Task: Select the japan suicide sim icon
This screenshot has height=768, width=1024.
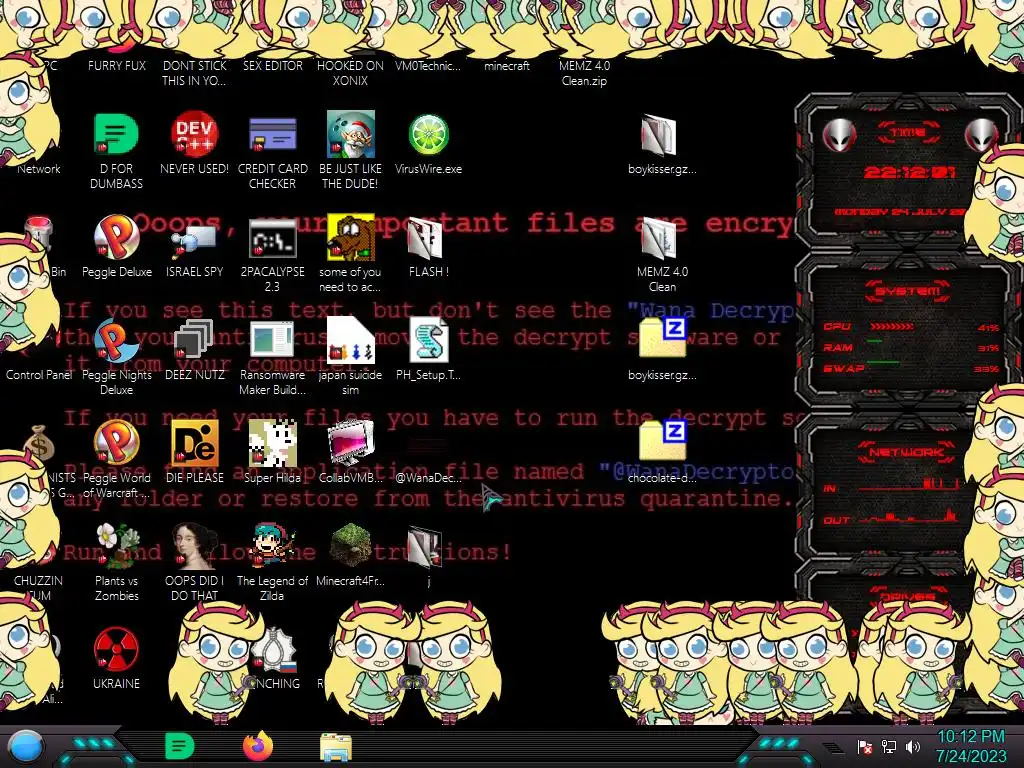Action: click(351, 340)
